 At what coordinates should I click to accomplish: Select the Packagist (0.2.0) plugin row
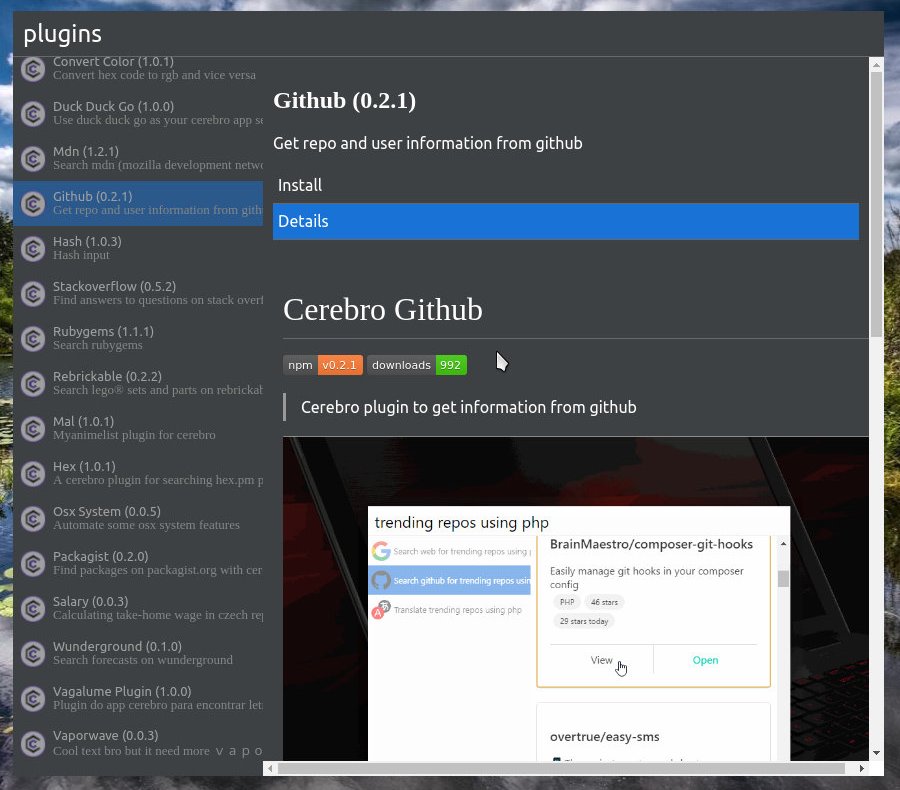[138, 563]
